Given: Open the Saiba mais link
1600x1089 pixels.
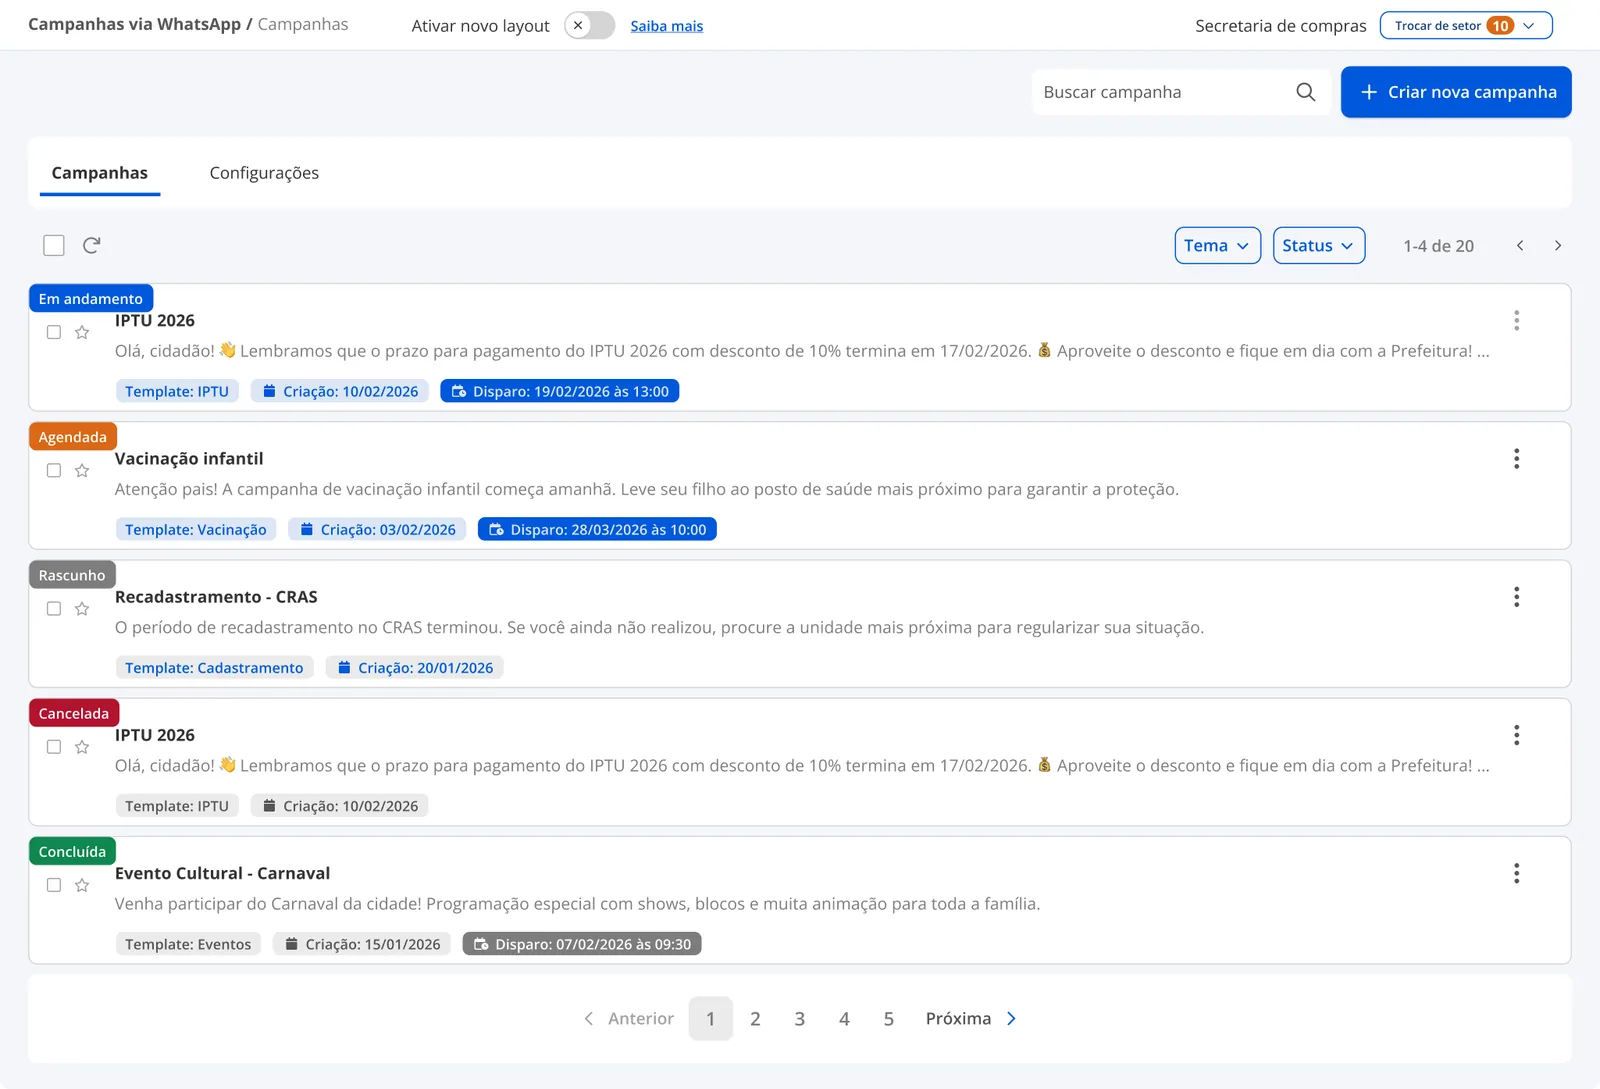Looking at the screenshot, I should click(x=666, y=26).
